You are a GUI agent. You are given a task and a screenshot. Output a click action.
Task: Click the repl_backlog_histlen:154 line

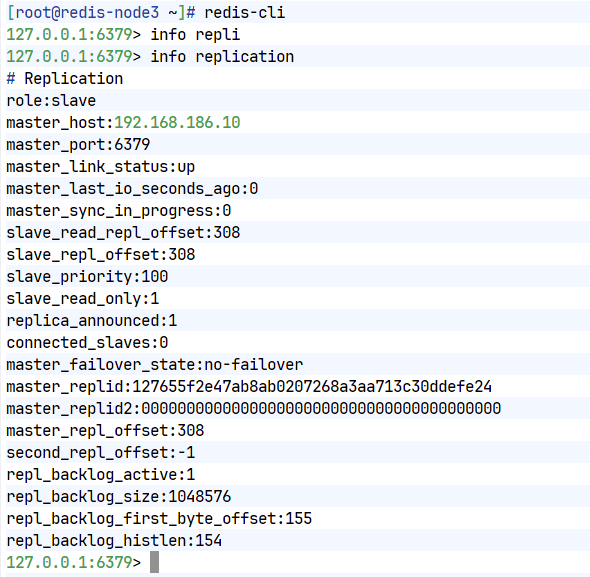click(114, 541)
